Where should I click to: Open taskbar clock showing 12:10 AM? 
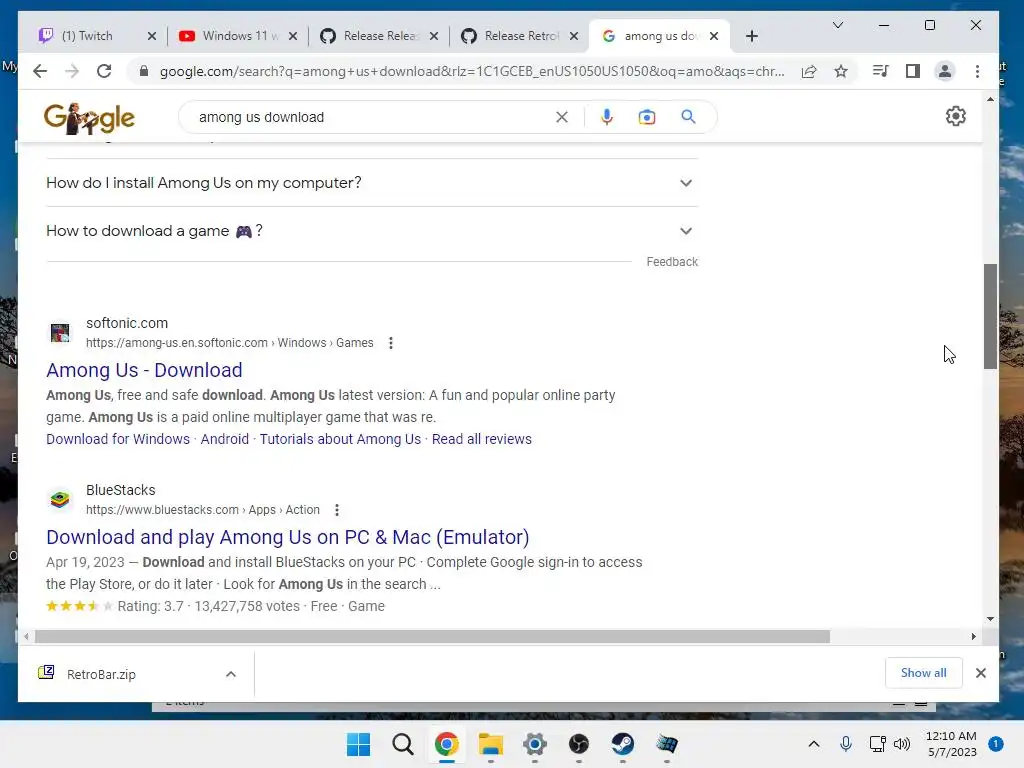952,744
